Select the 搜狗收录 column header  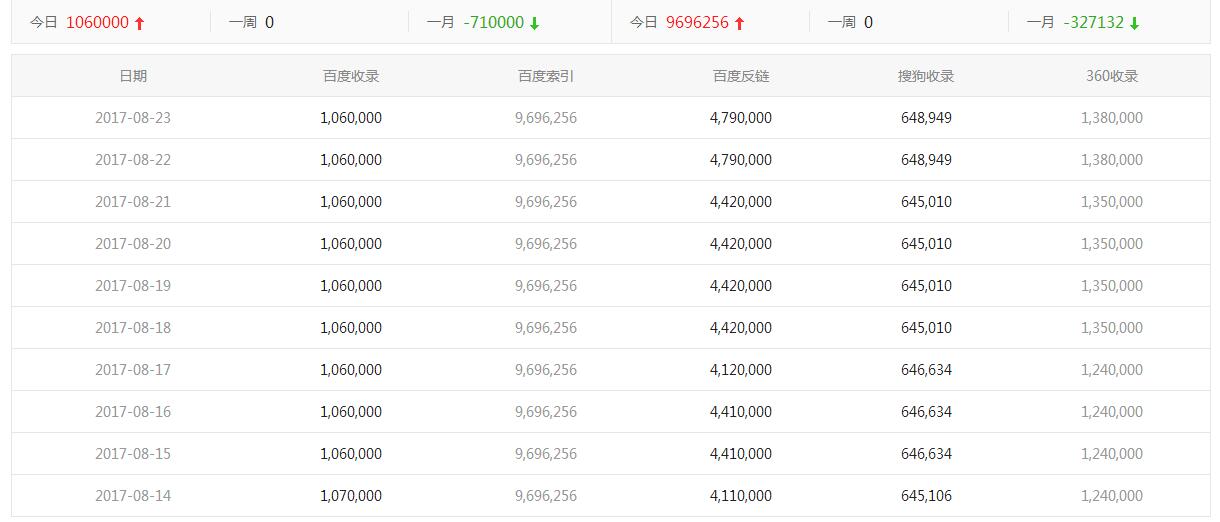coord(926,76)
